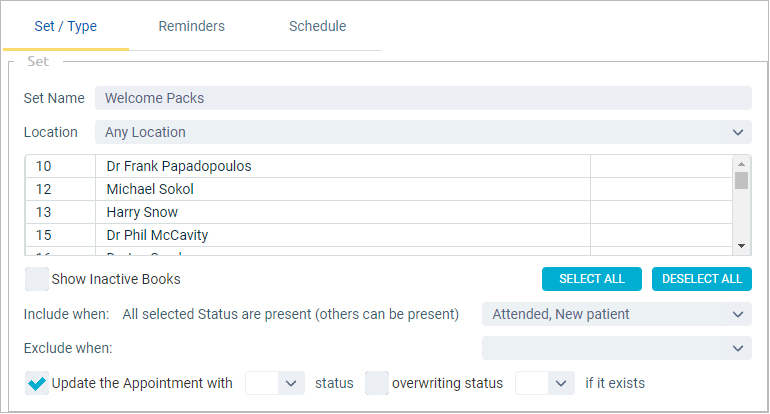Uncheck Update the Appointment with checkbox

[37, 383]
